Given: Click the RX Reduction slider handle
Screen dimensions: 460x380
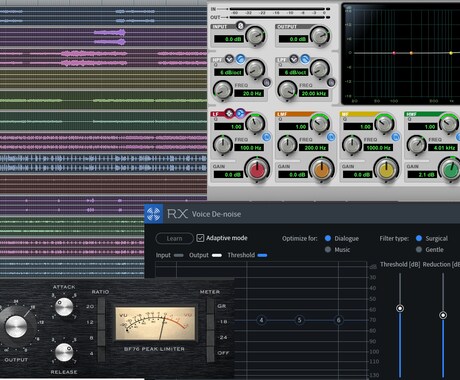Looking at the screenshot, I should (x=443, y=315).
